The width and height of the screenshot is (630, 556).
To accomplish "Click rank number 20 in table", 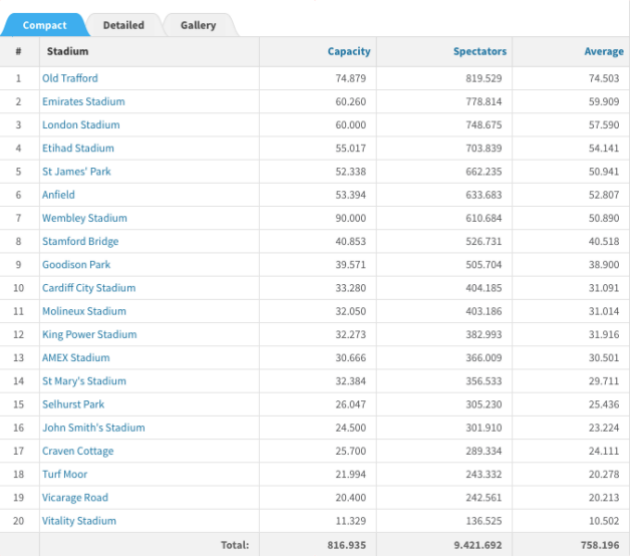I will (18, 521).
